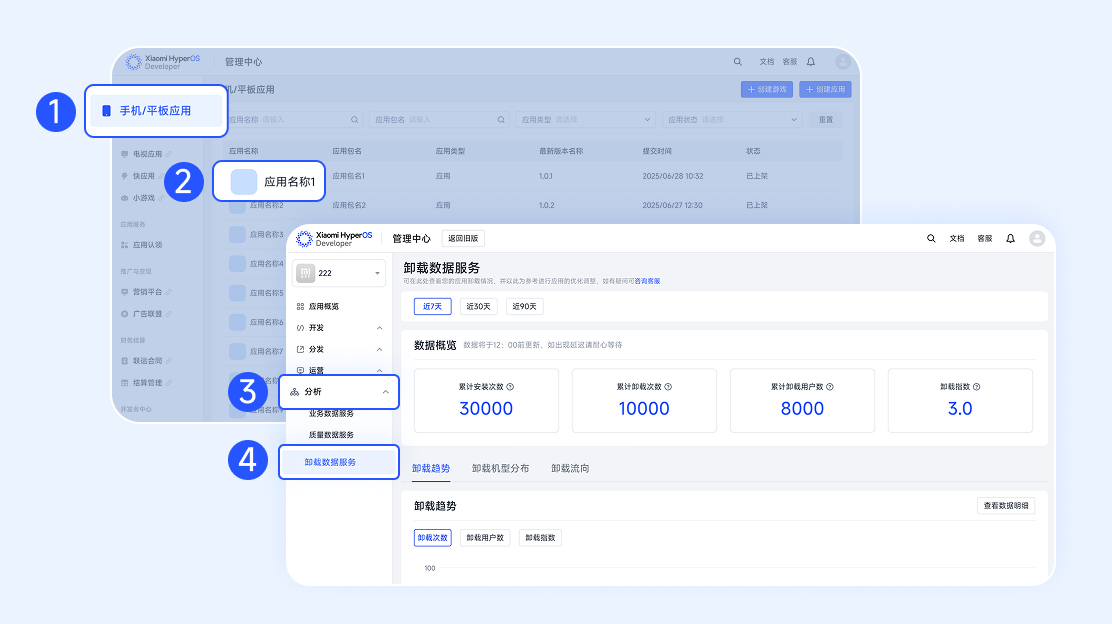
Task: Select the 近30天 time range
Action: point(479,306)
